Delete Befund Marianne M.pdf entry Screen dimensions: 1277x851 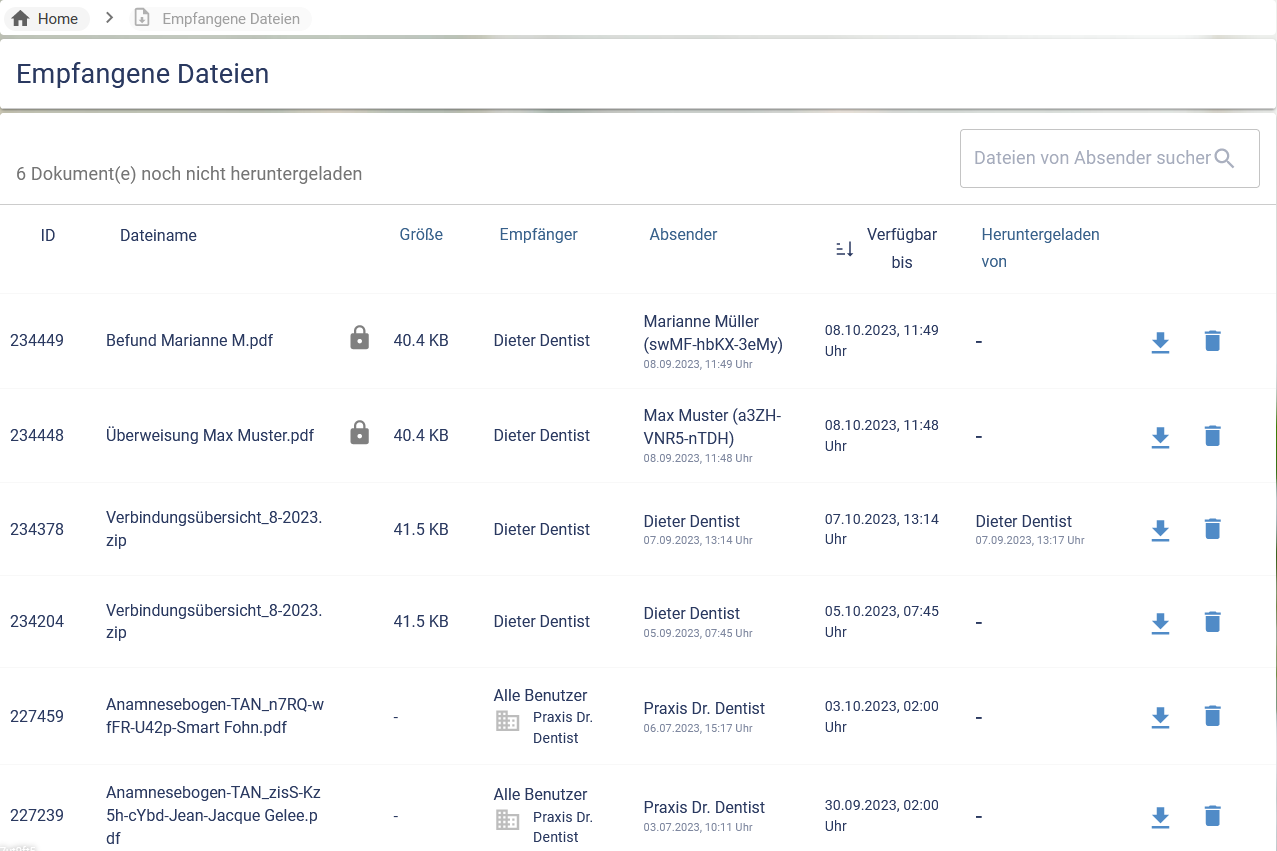point(1212,341)
